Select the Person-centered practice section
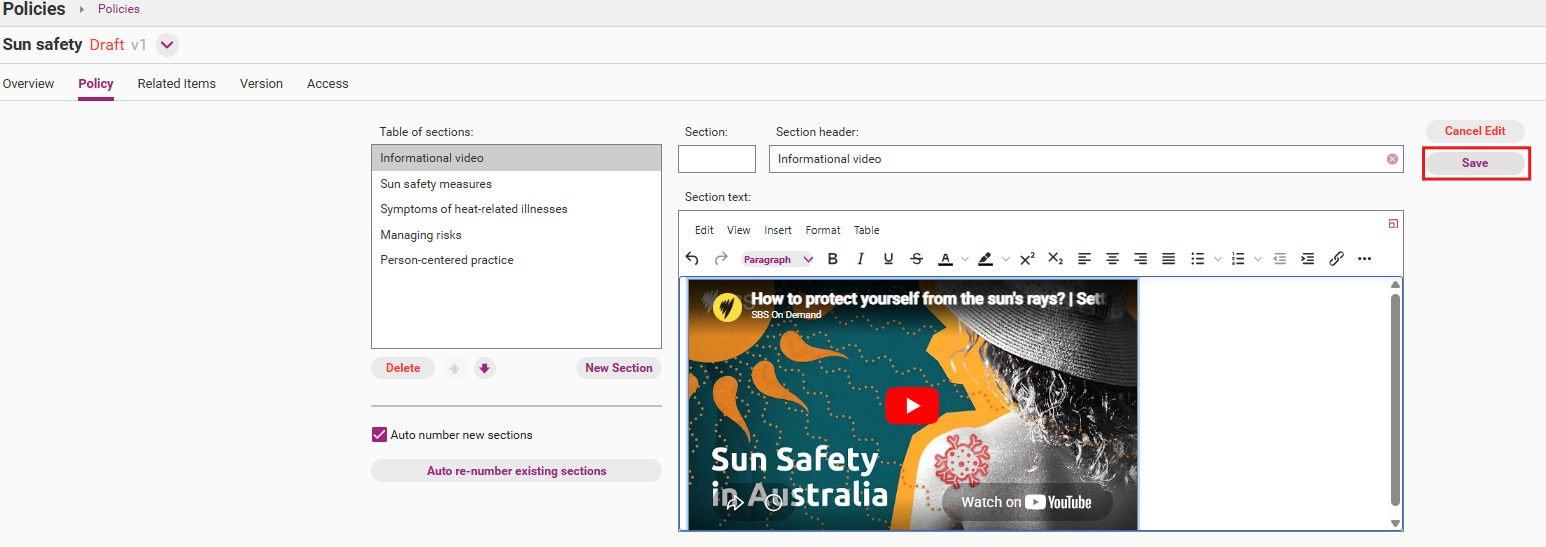This screenshot has height=547, width=1546. point(516,260)
